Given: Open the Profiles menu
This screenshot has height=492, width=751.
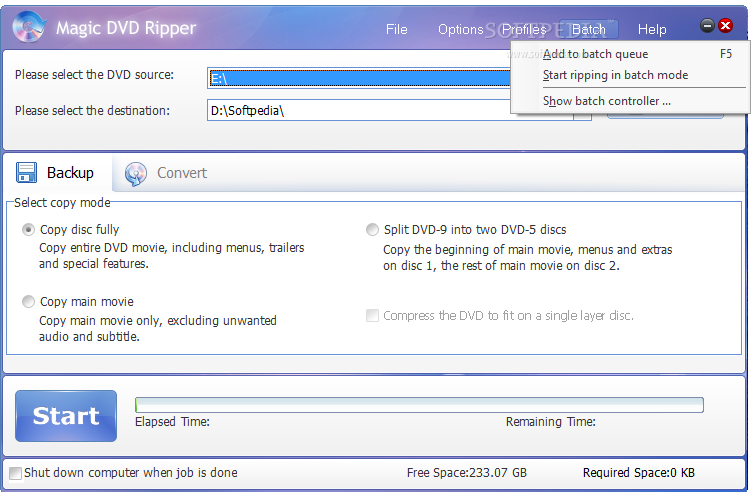Looking at the screenshot, I should pyautogui.click(x=524, y=30).
